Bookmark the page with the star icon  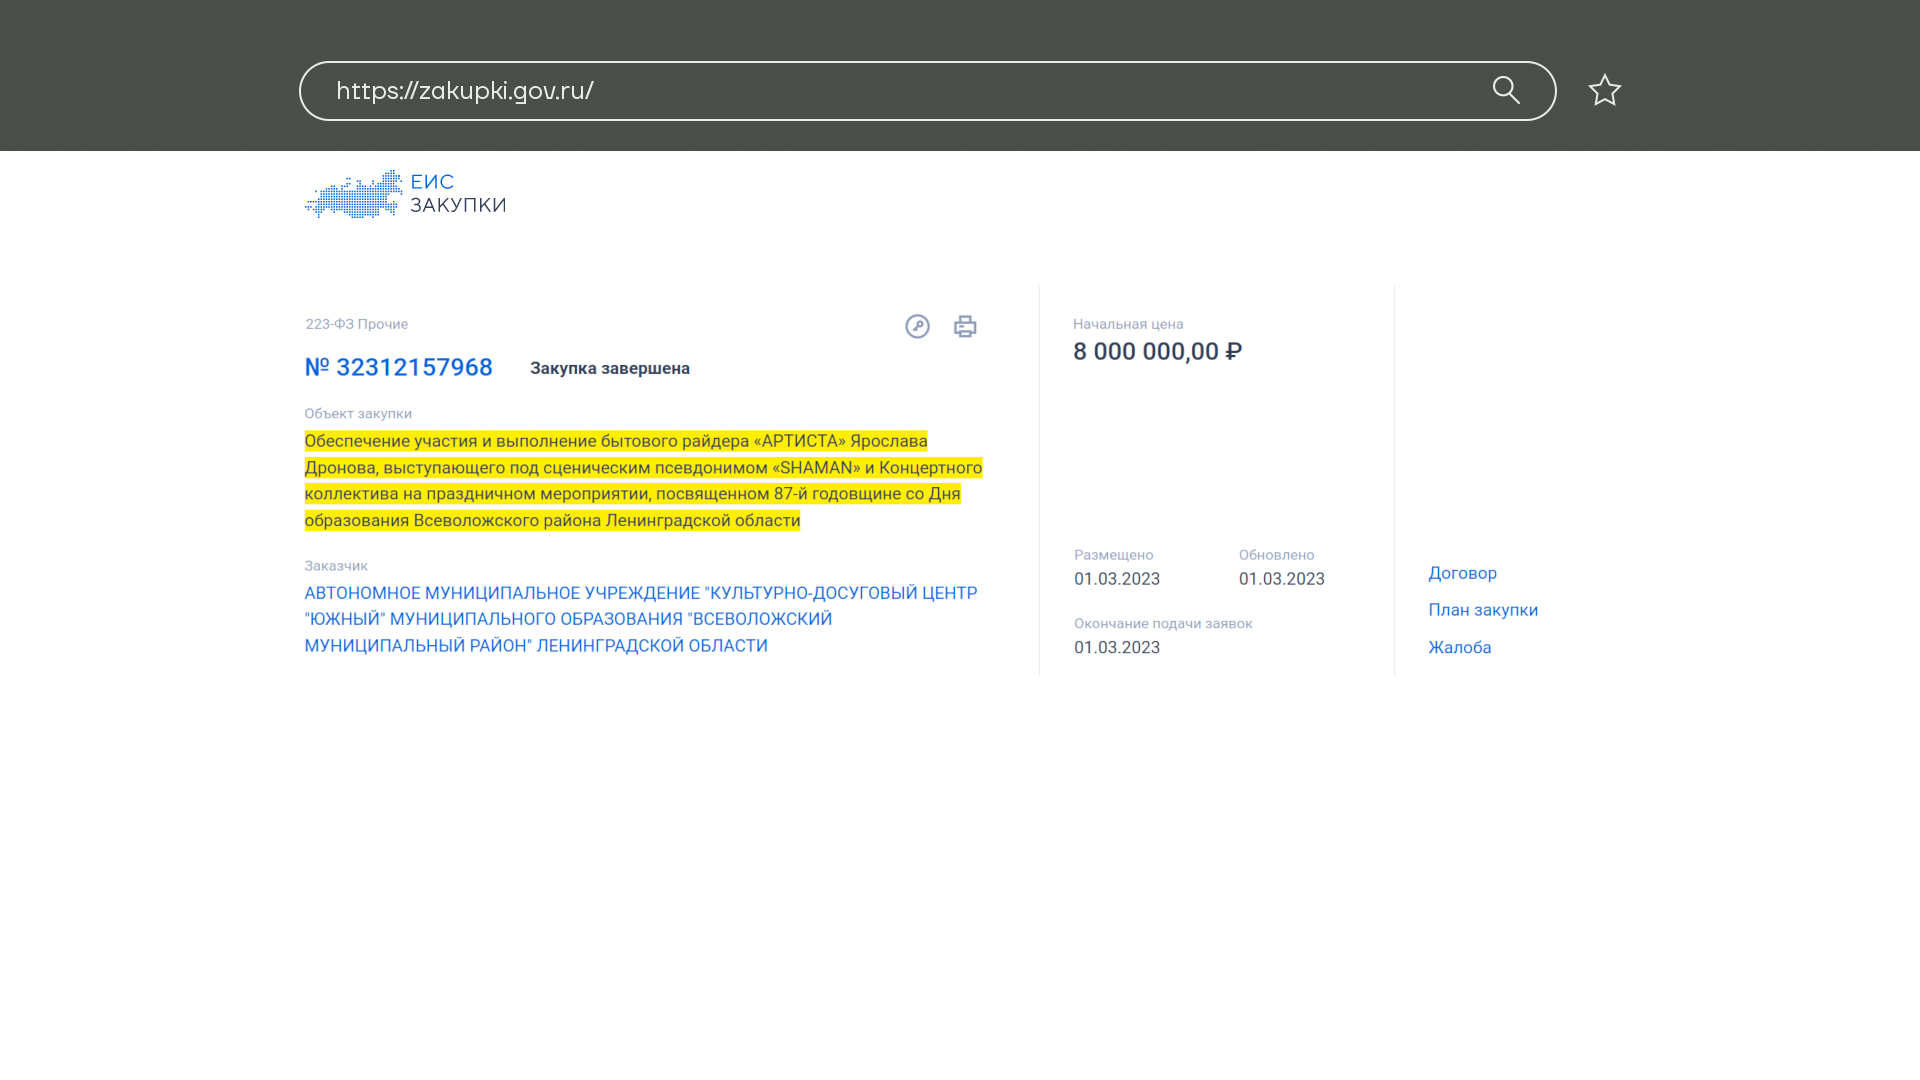1604,90
